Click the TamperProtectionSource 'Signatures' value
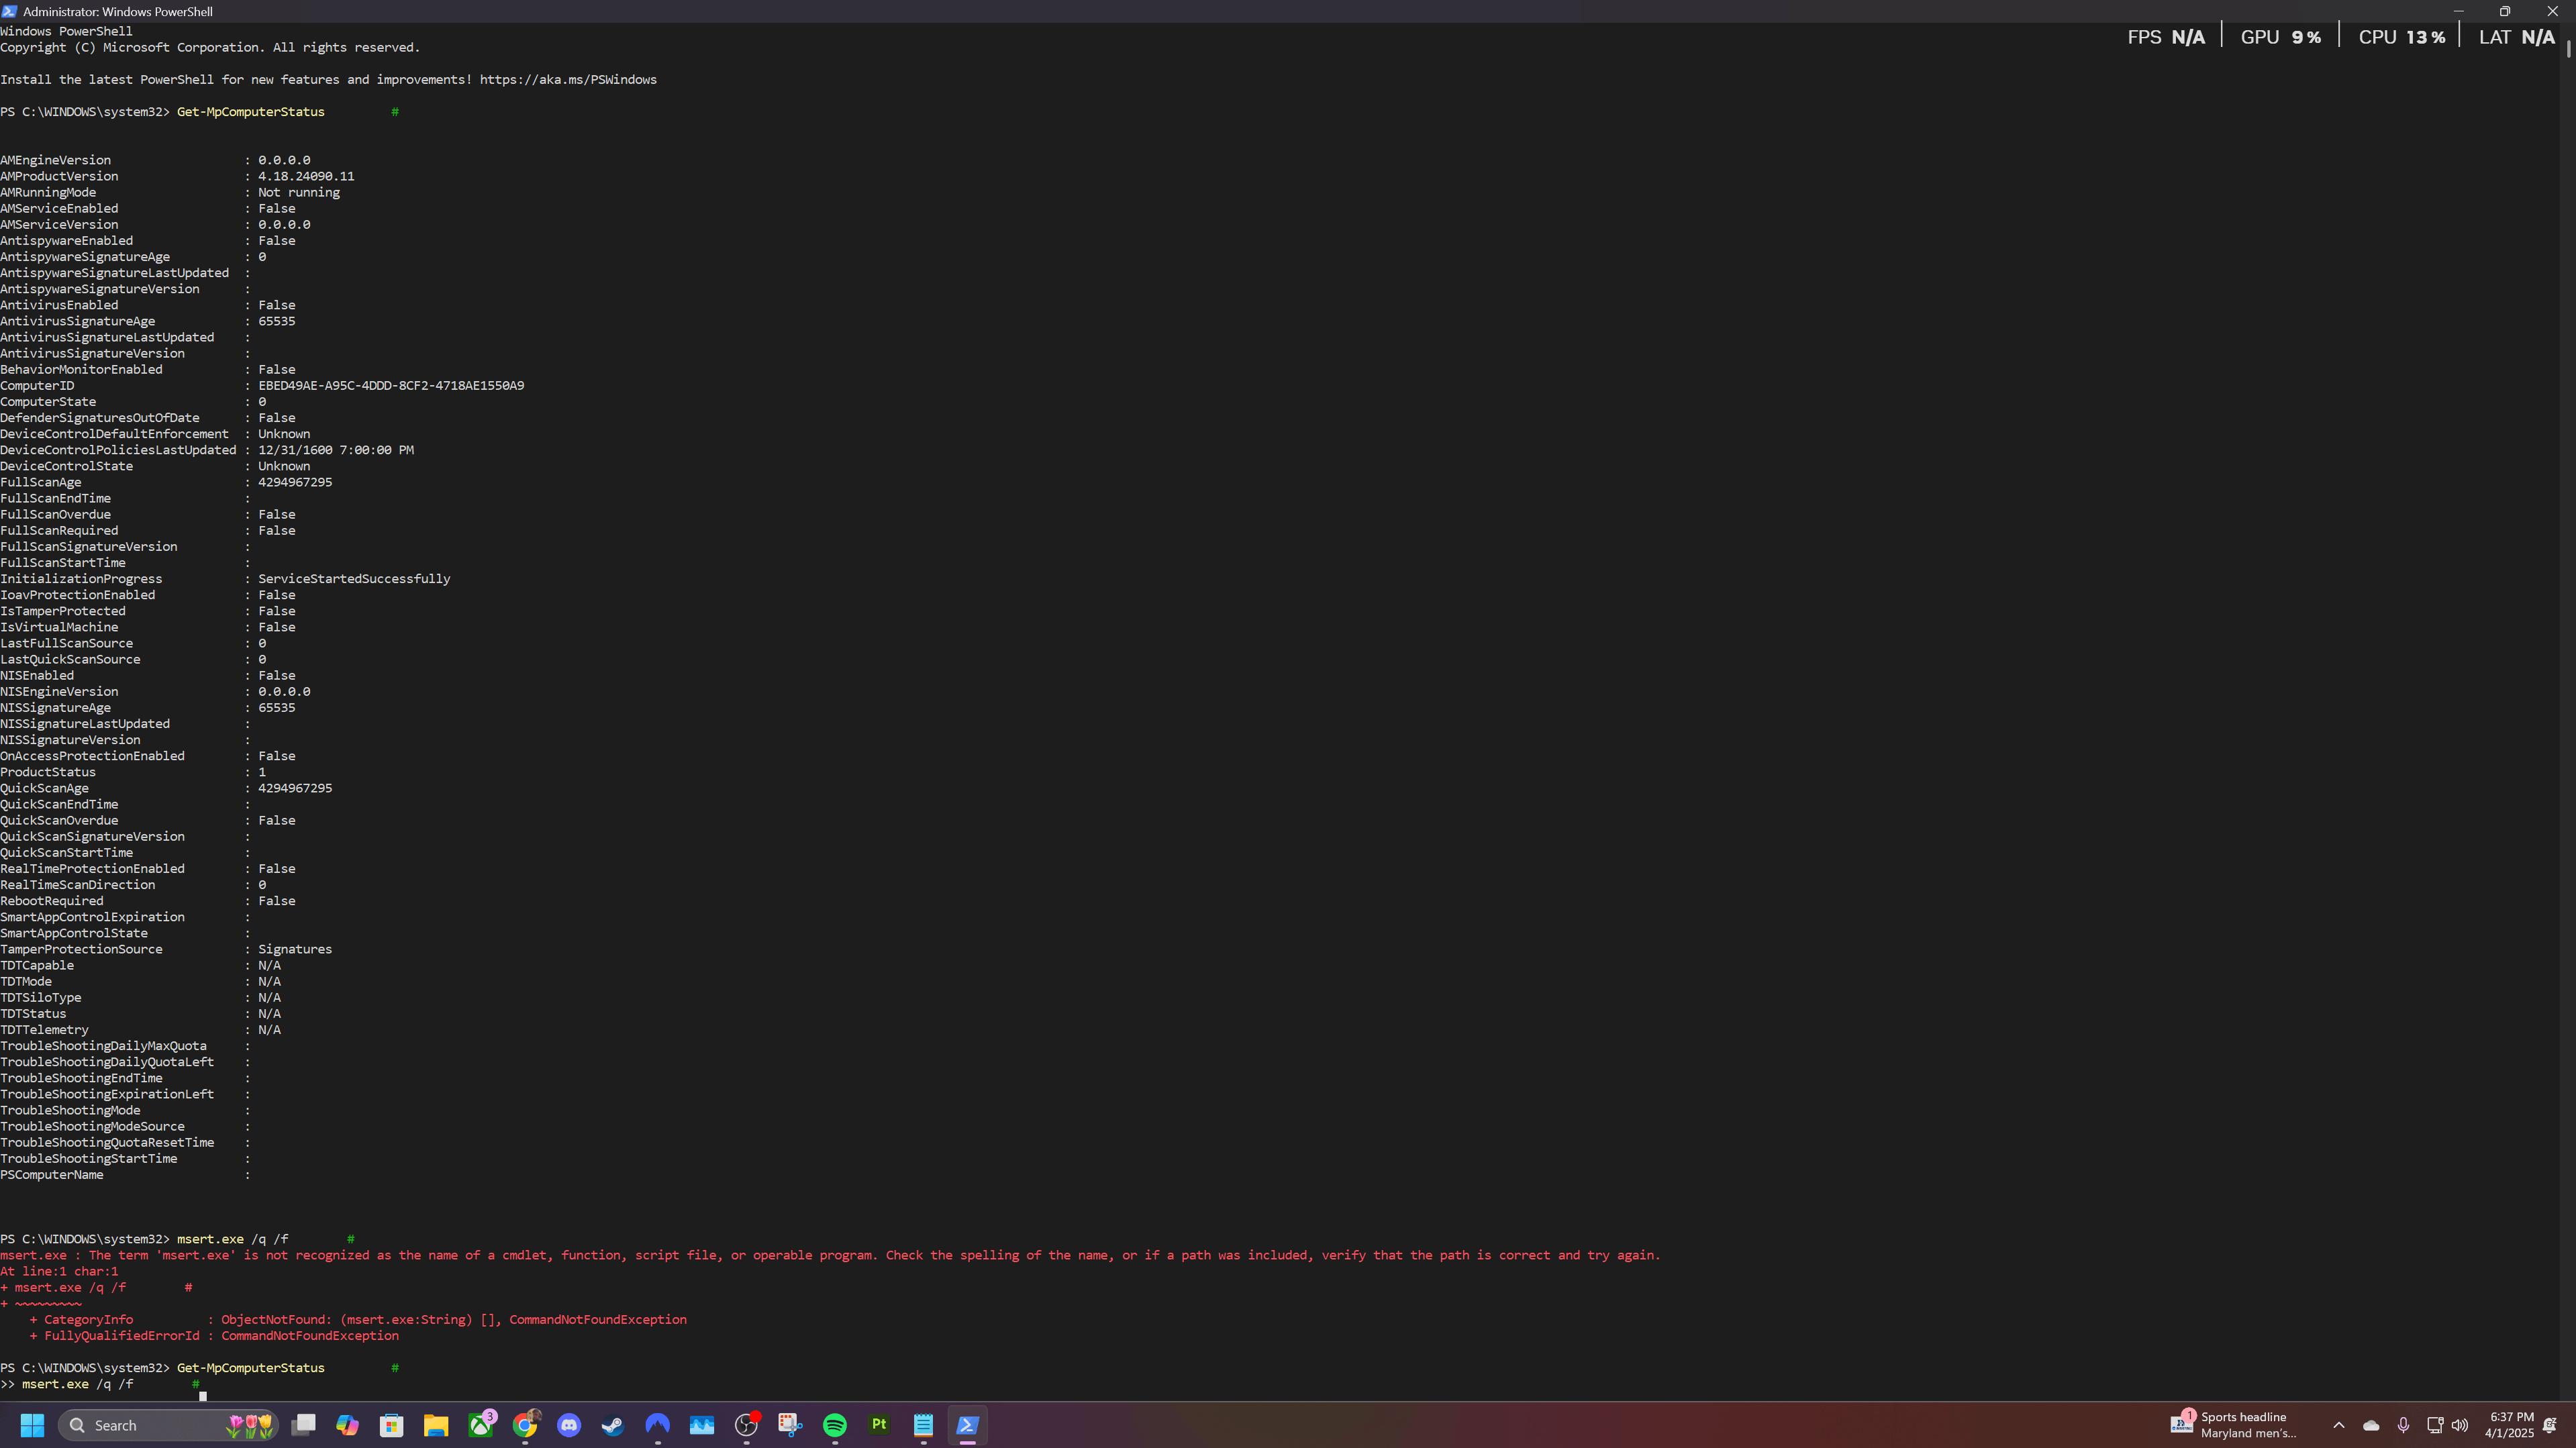Screen dimensions: 2576x1448 295,949
